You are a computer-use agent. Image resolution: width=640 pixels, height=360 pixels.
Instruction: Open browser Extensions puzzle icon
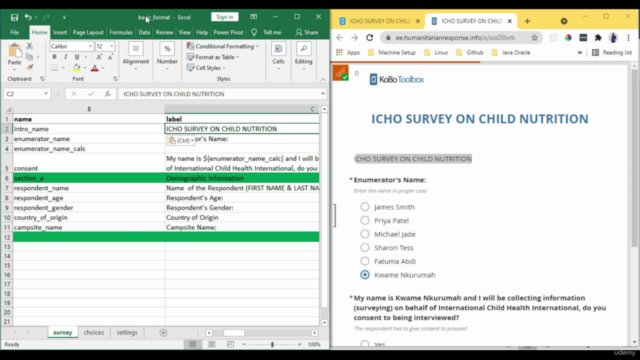pyautogui.click(x=598, y=38)
